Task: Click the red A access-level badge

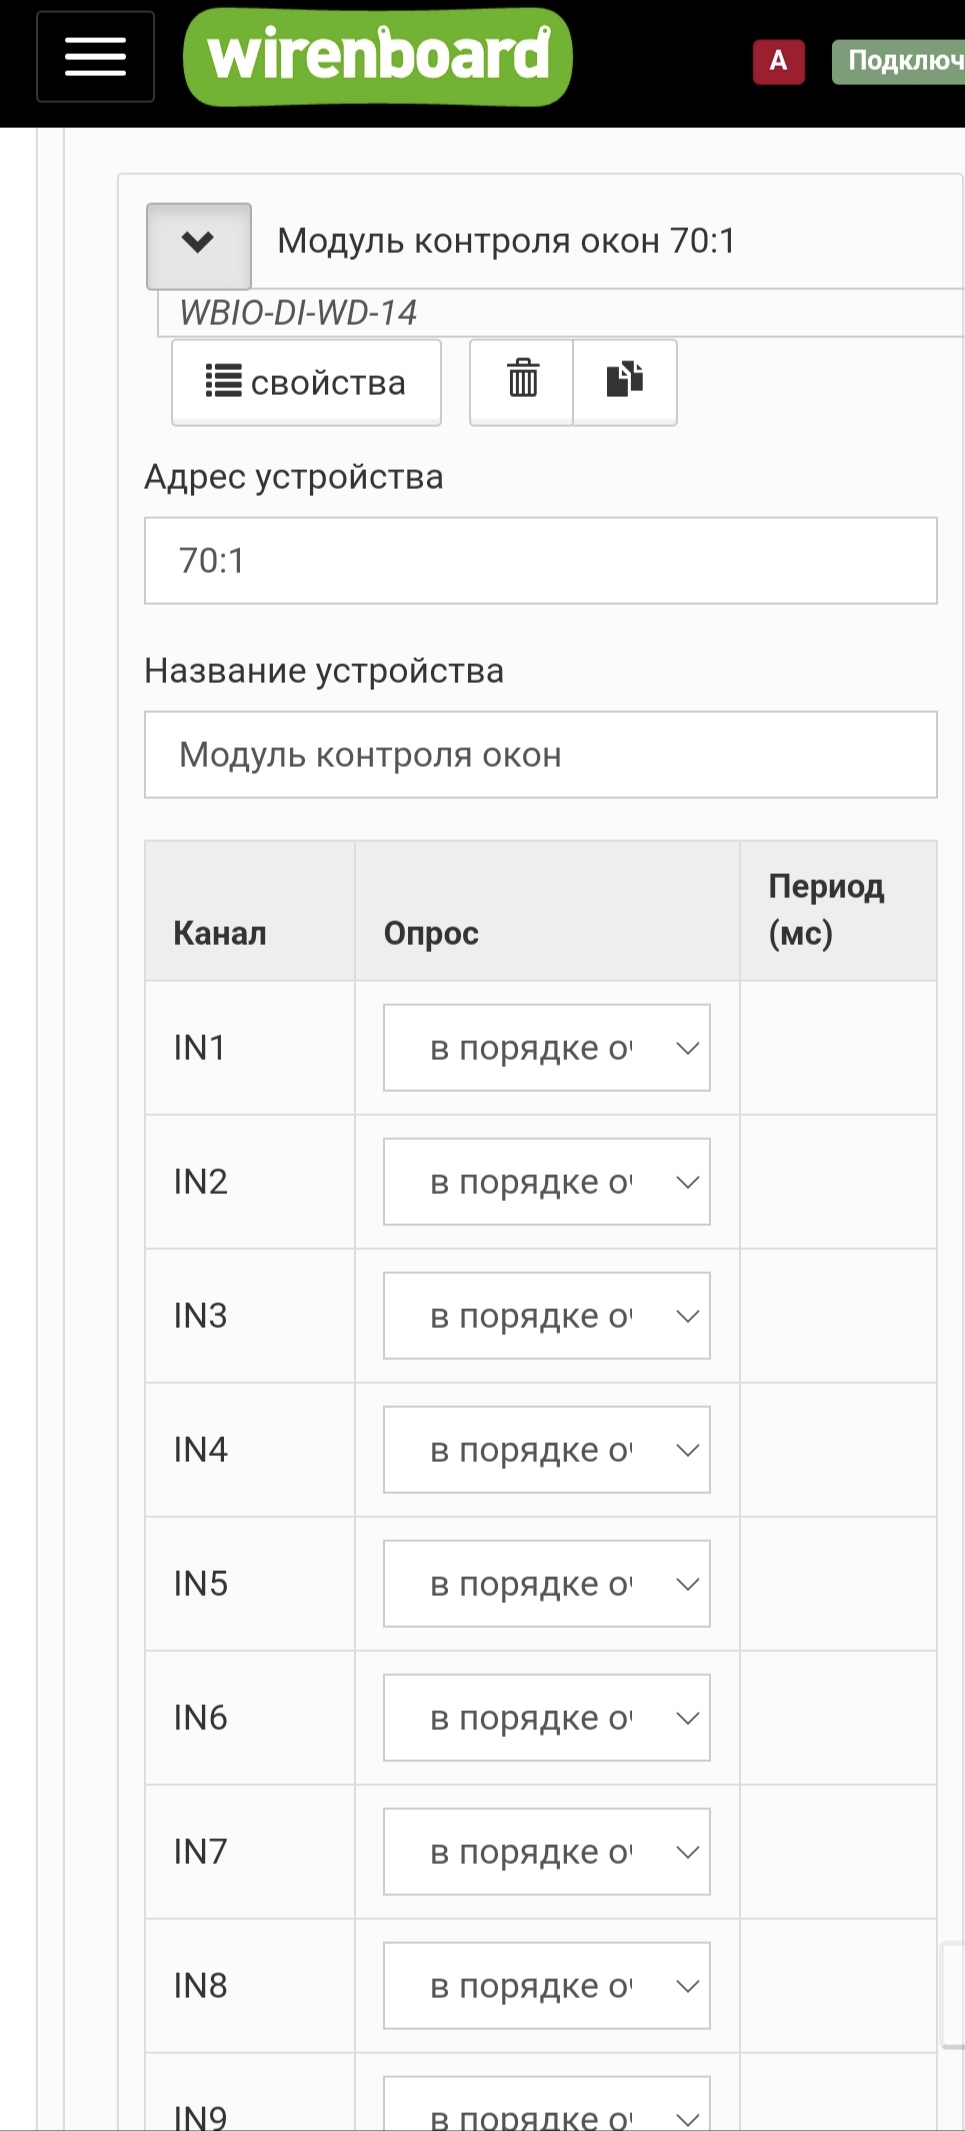Action: 779,61
